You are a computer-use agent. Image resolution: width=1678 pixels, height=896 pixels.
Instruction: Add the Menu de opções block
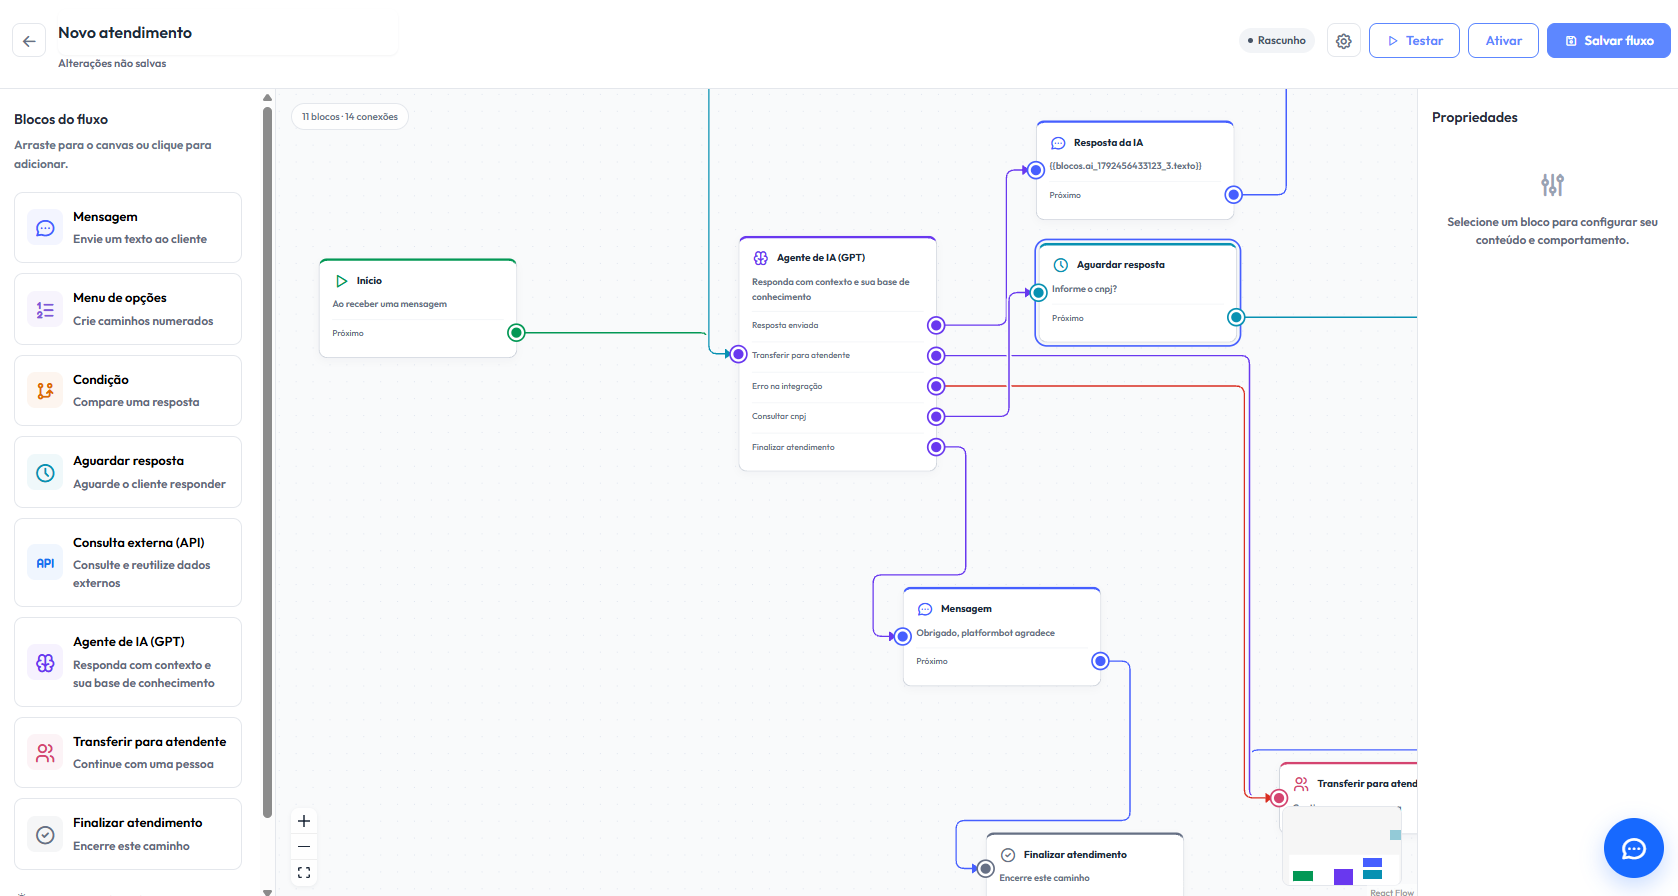(x=128, y=309)
